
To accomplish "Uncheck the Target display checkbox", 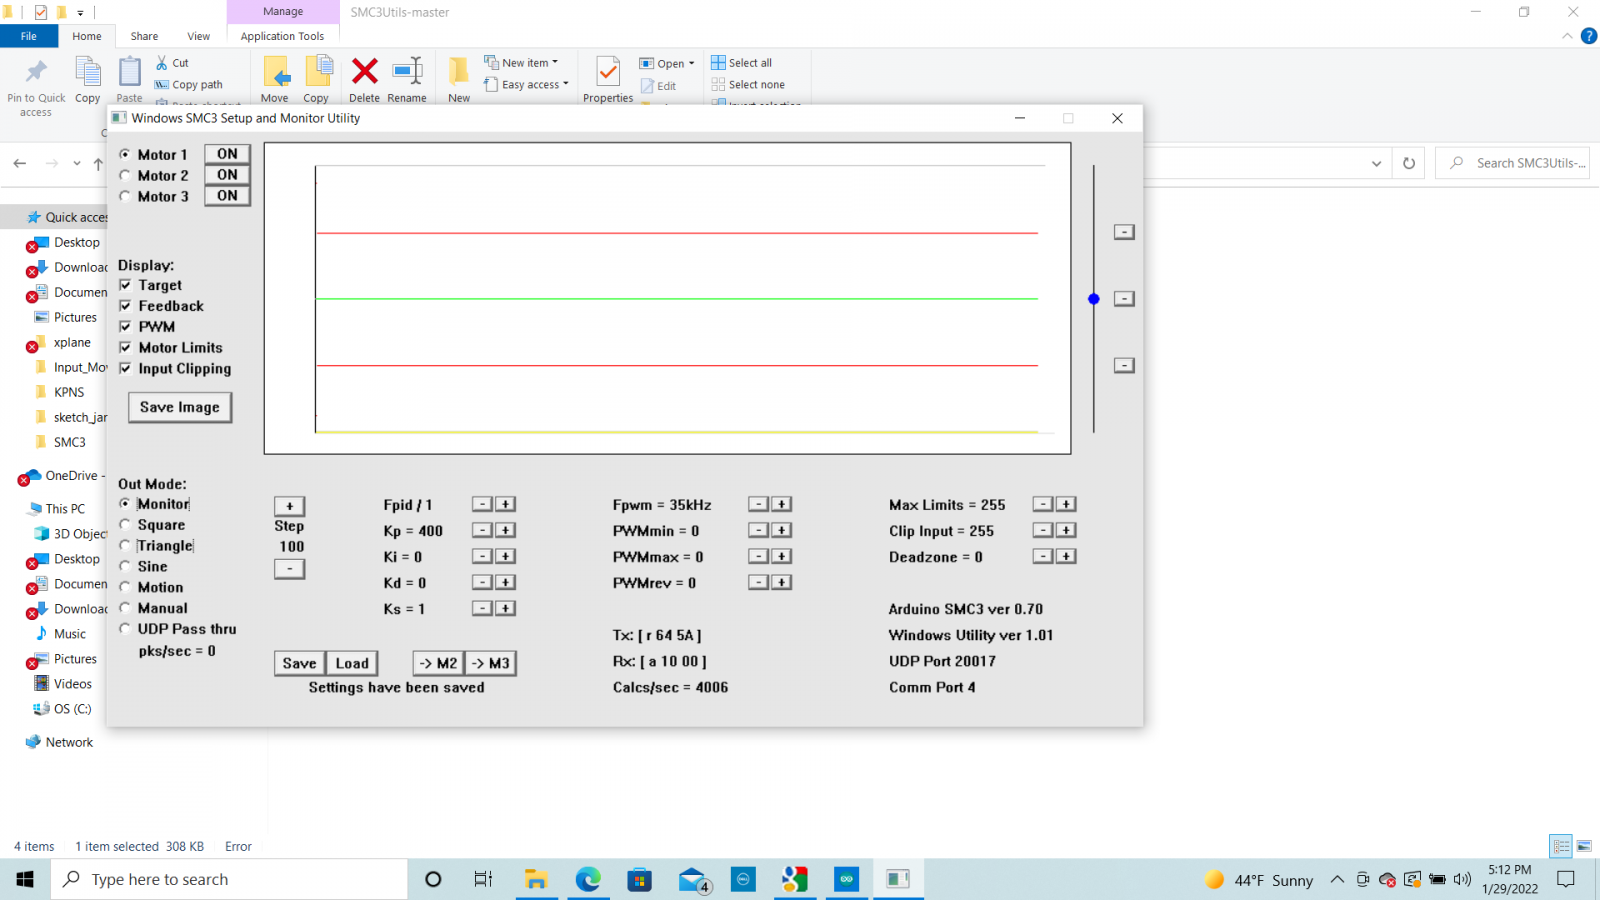I will click(x=125, y=285).
